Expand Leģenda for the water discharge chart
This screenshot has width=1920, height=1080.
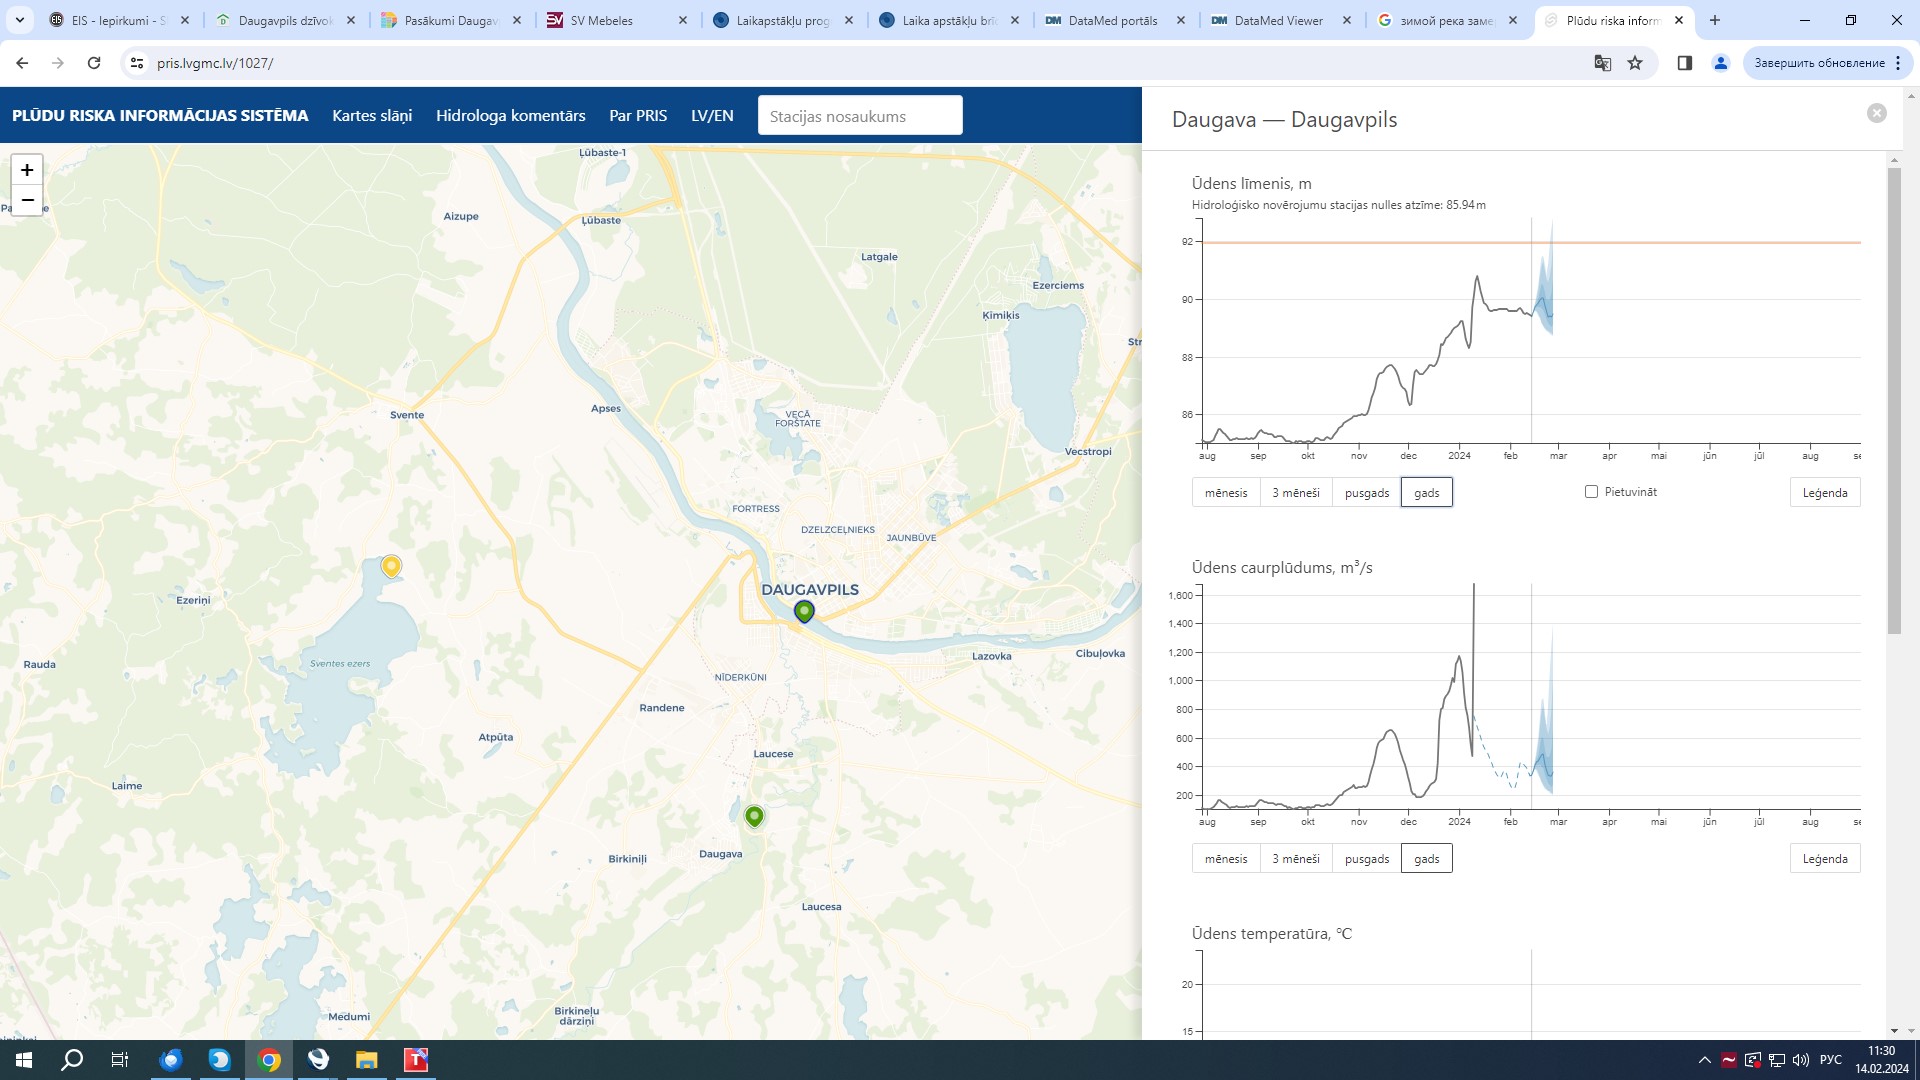click(1824, 859)
